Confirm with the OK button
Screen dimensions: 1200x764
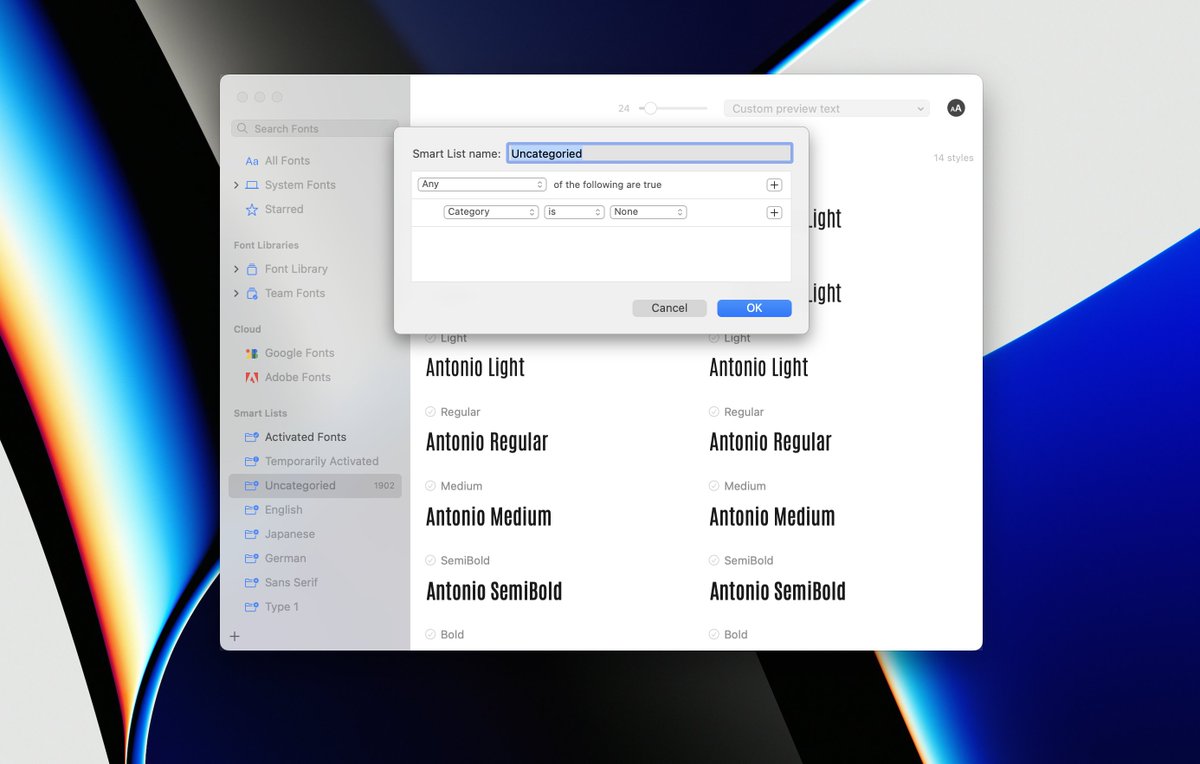754,308
